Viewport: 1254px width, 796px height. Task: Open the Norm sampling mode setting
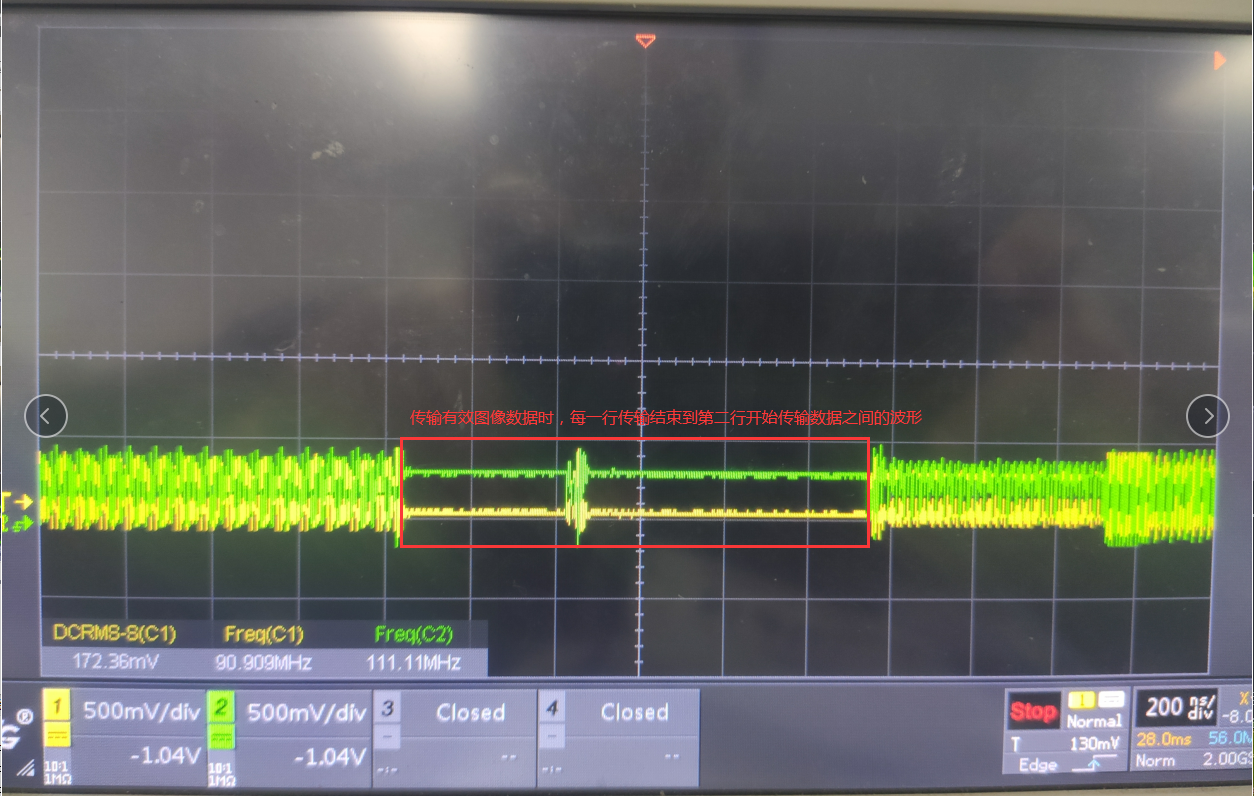(x=1155, y=761)
